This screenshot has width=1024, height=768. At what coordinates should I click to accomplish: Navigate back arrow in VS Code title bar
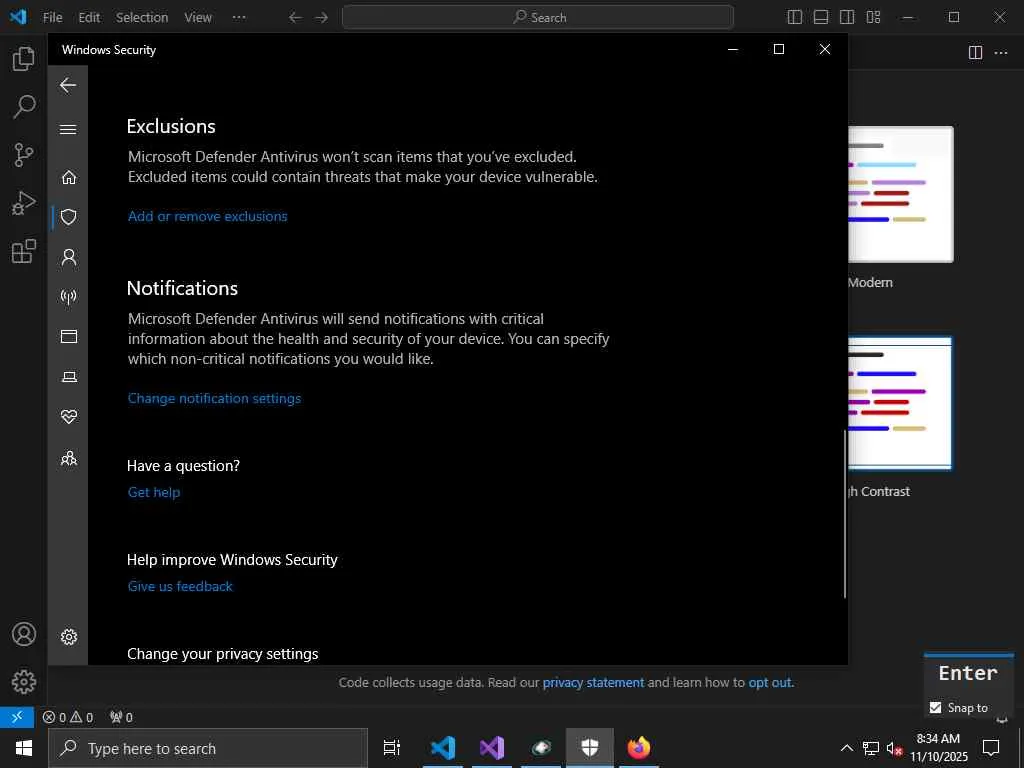(295, 18)
